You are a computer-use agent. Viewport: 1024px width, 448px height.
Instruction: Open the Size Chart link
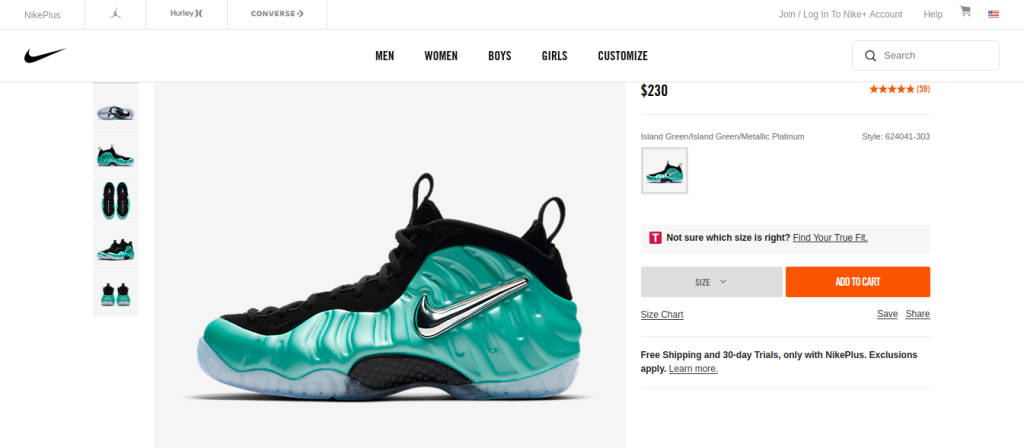[662, 314]
